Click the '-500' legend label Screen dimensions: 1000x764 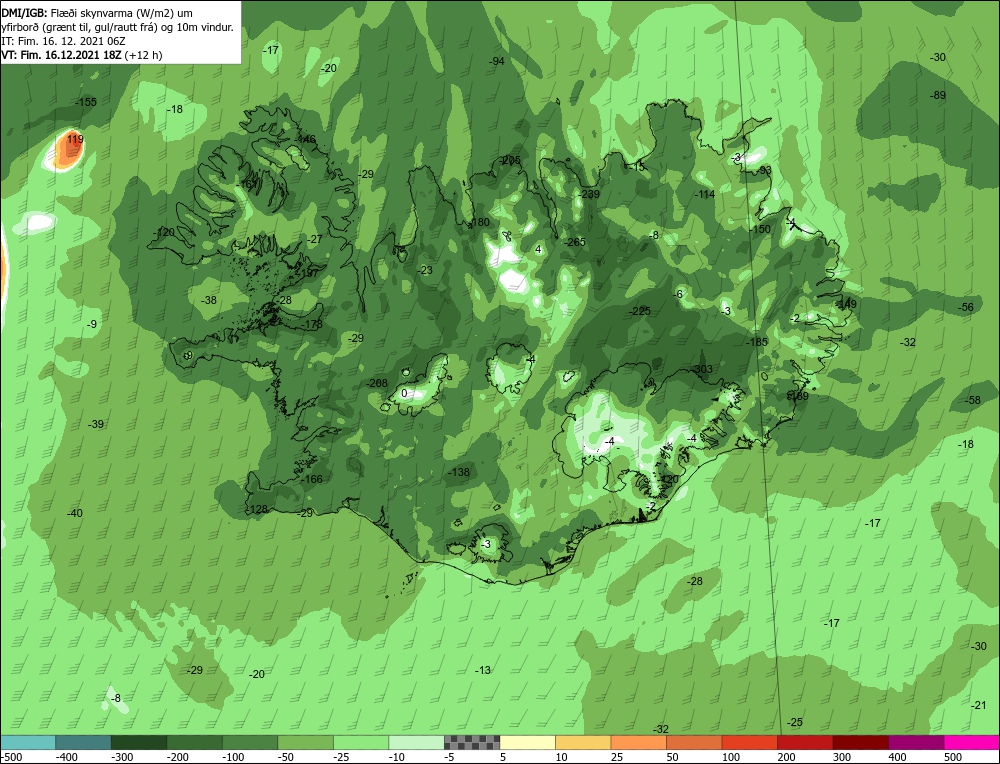click(x=11, y=757)
